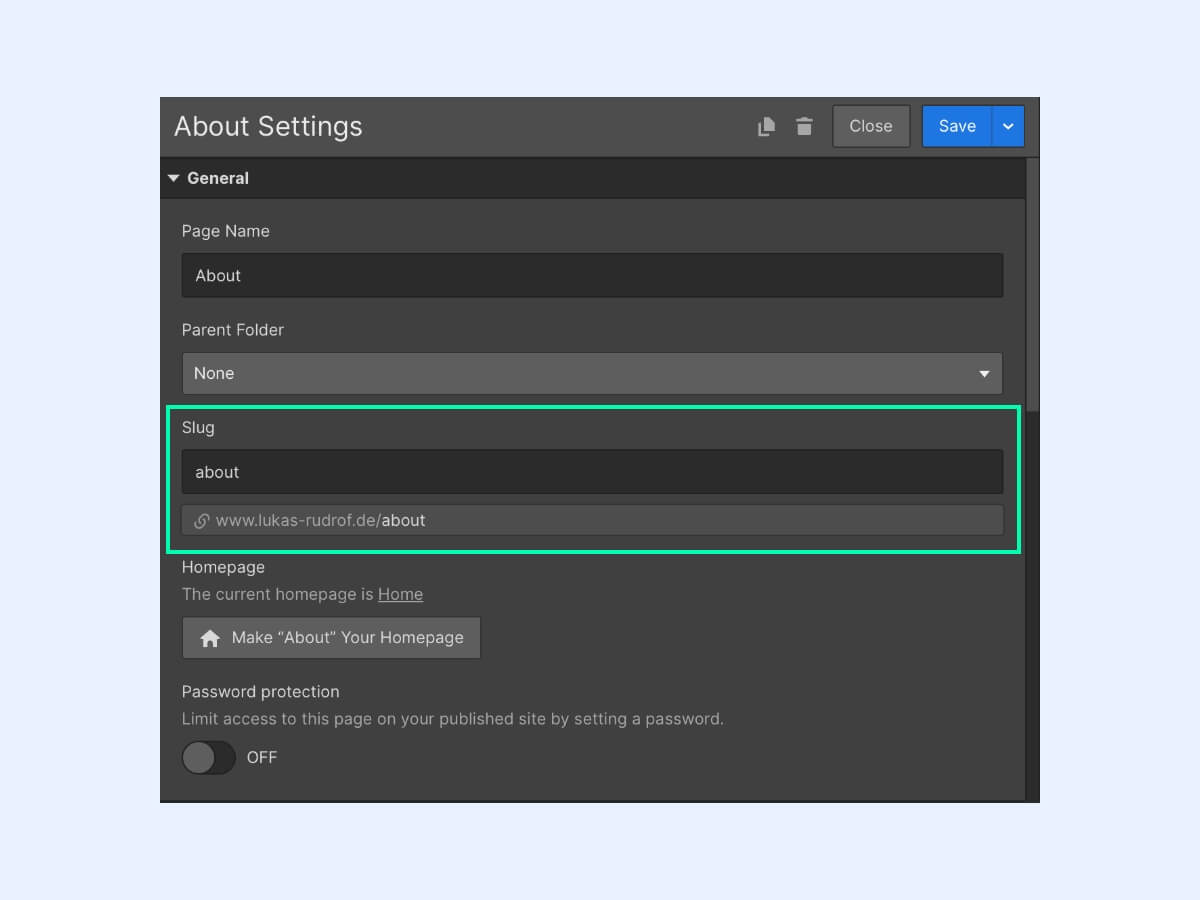The width and height of the screenshot is (1200, 900).
Task: Open the Parent Folder dropdown
Action: 592,373
